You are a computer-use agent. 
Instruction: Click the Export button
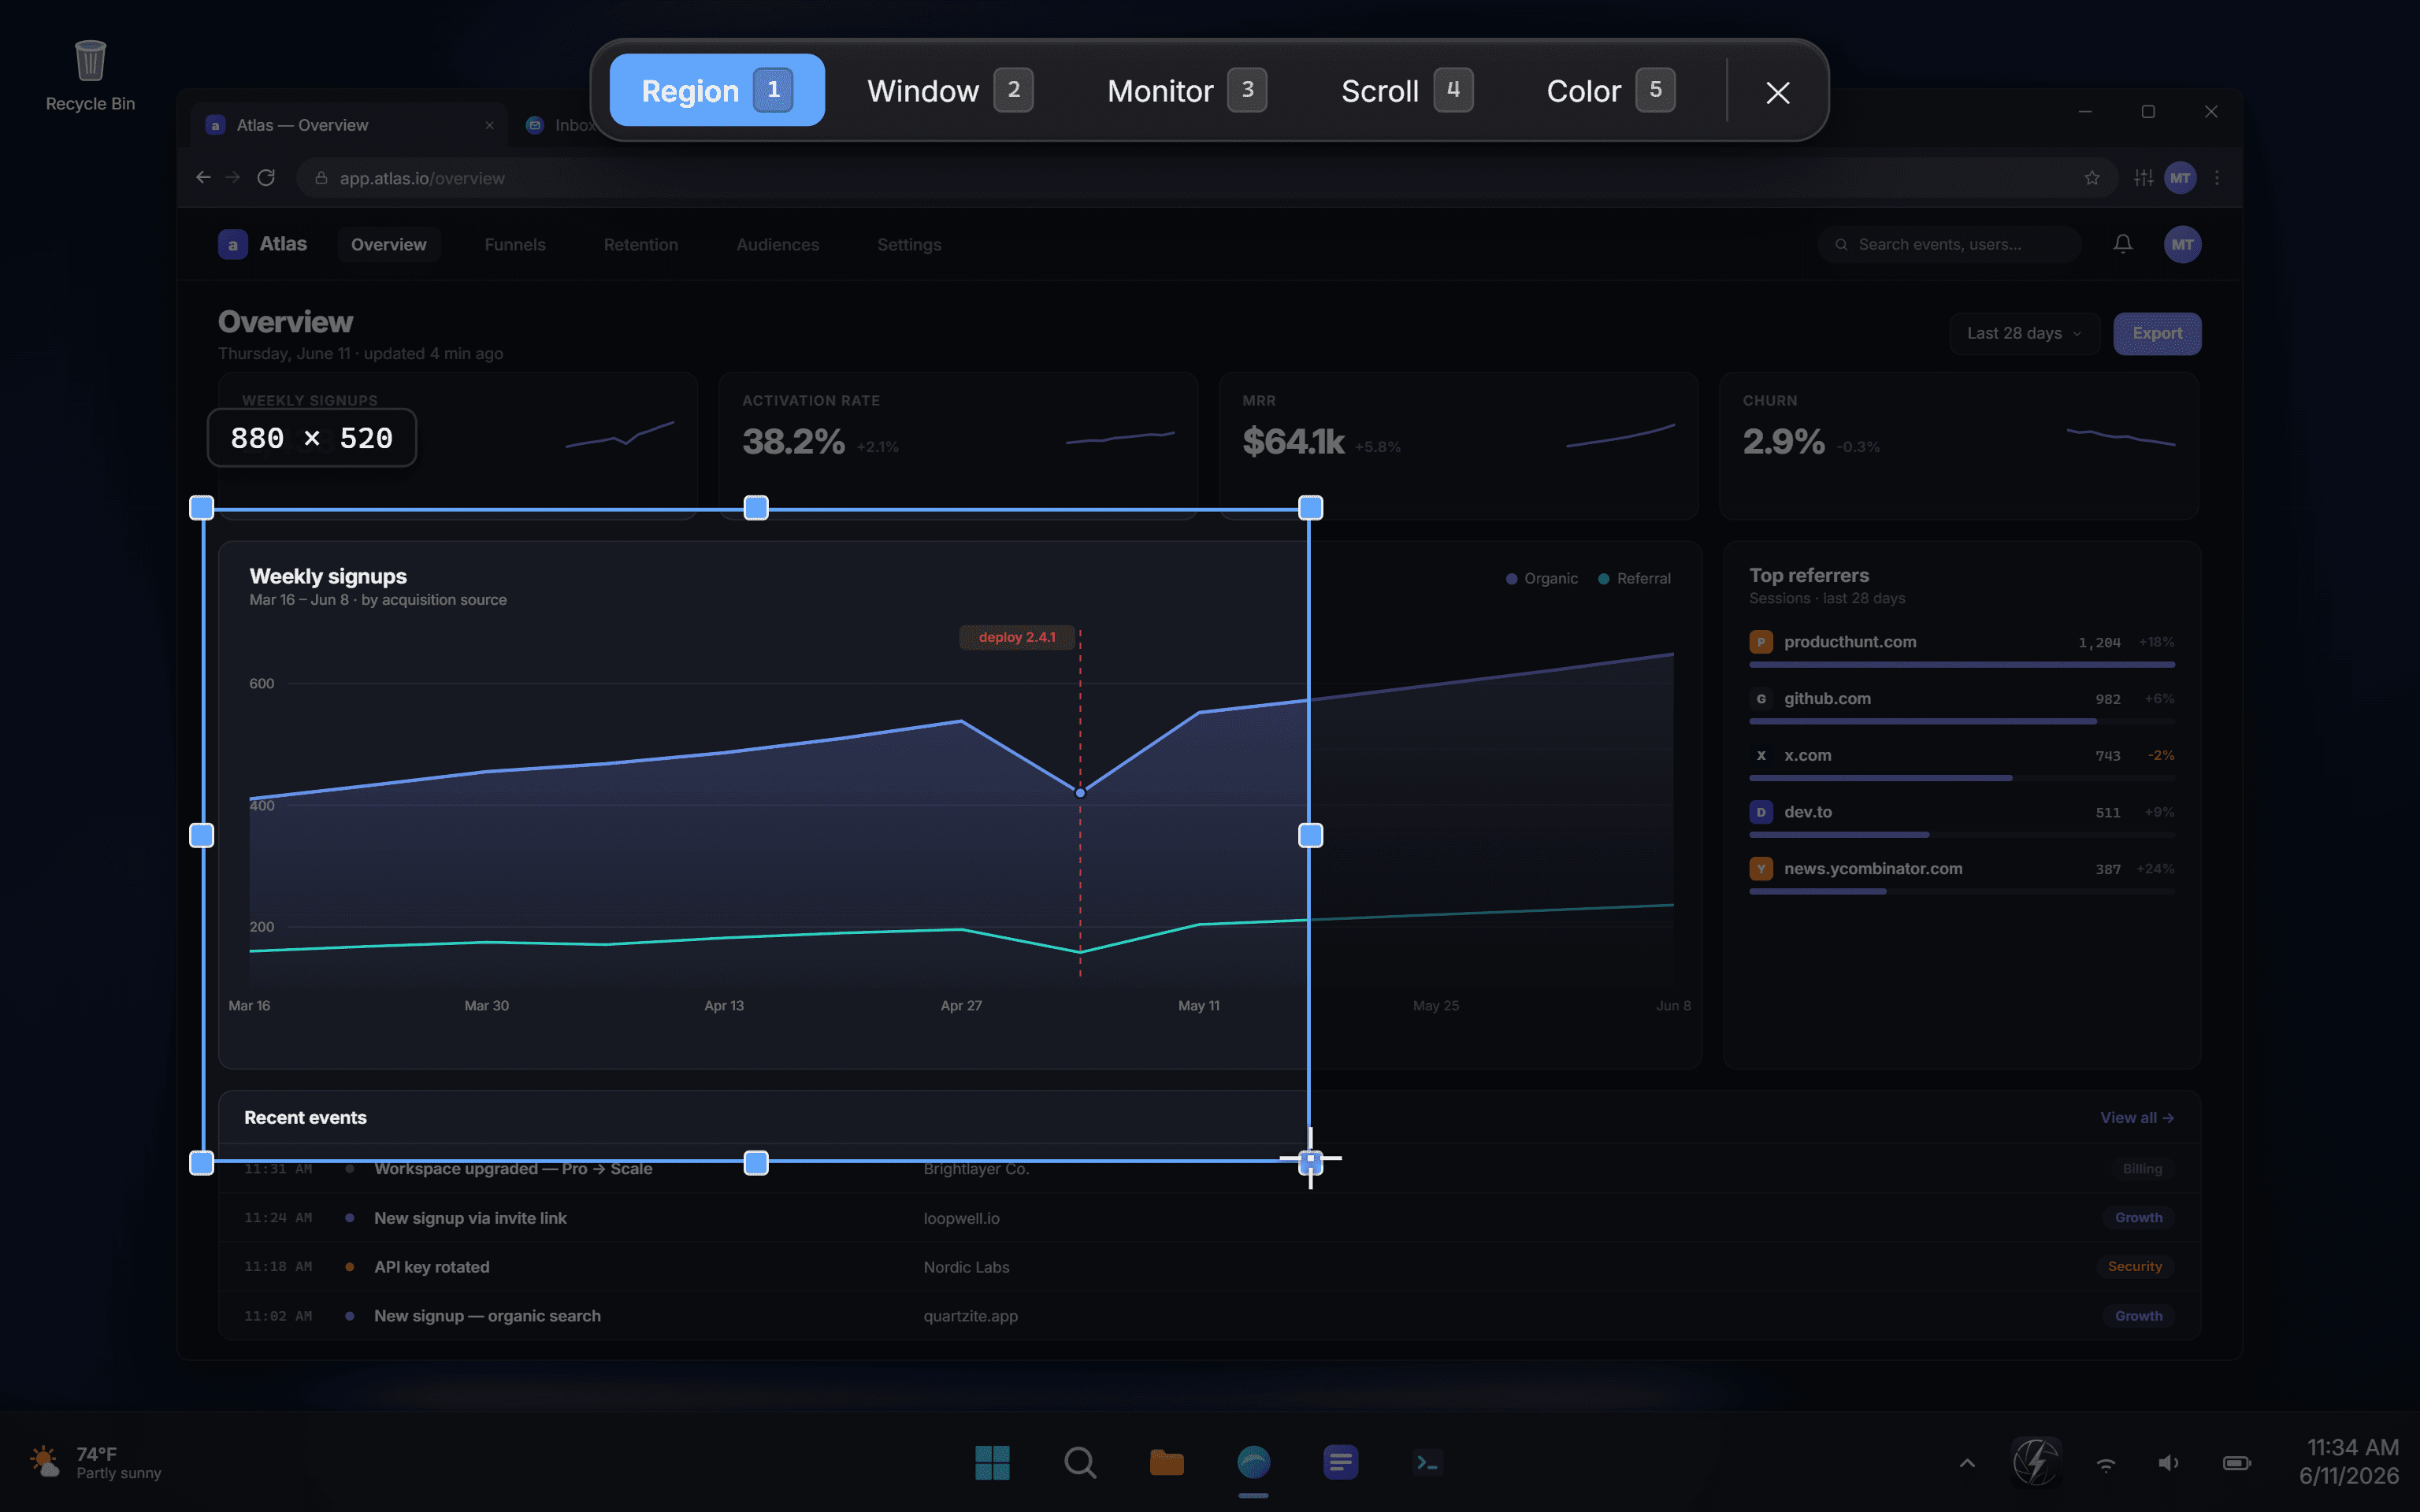[2157, 333]
